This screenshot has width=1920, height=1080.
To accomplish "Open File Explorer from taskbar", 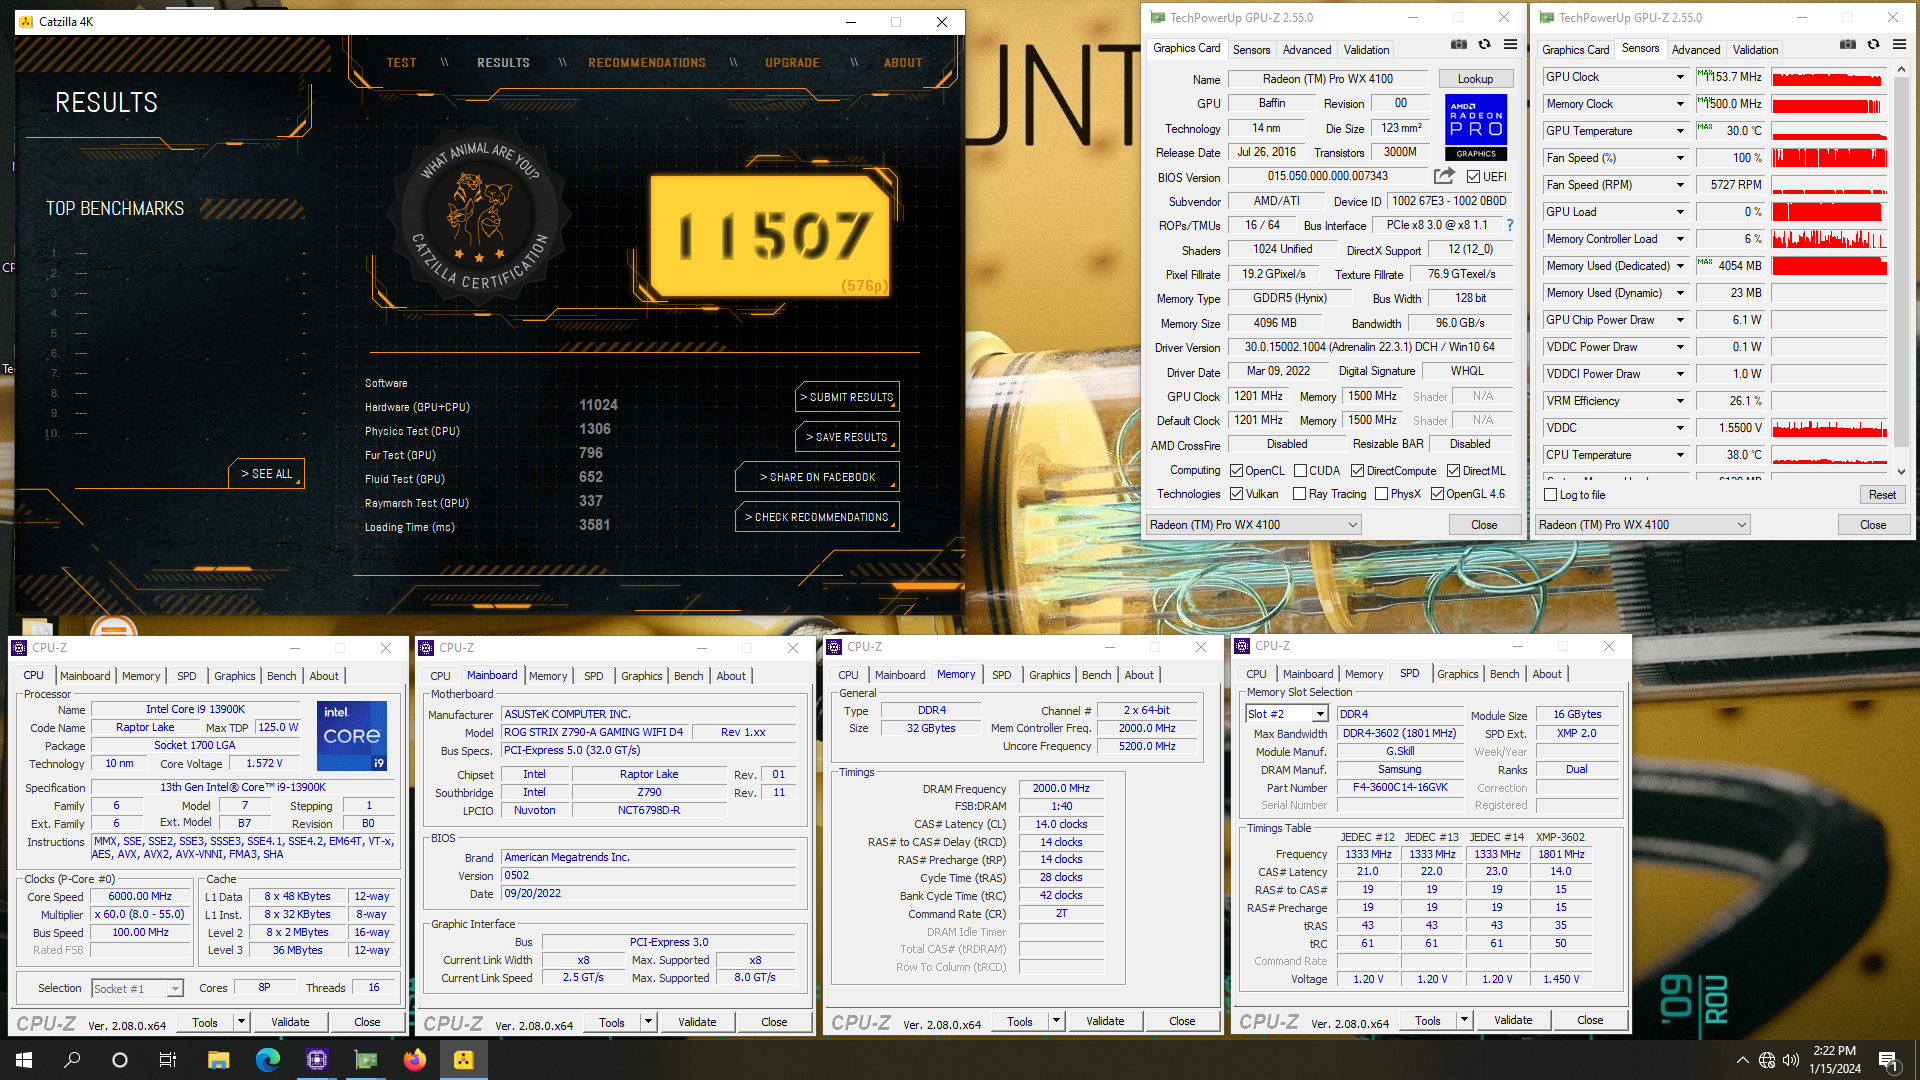I will tap(218, 1060).
